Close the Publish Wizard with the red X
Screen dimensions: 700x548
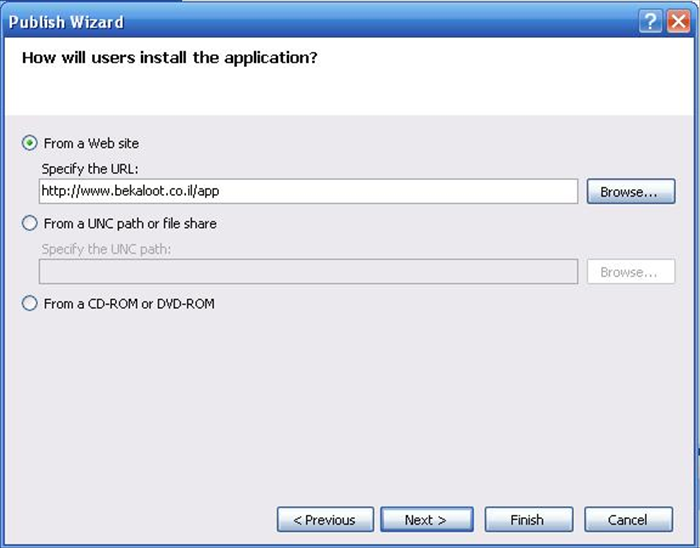(x=679, y=21)
